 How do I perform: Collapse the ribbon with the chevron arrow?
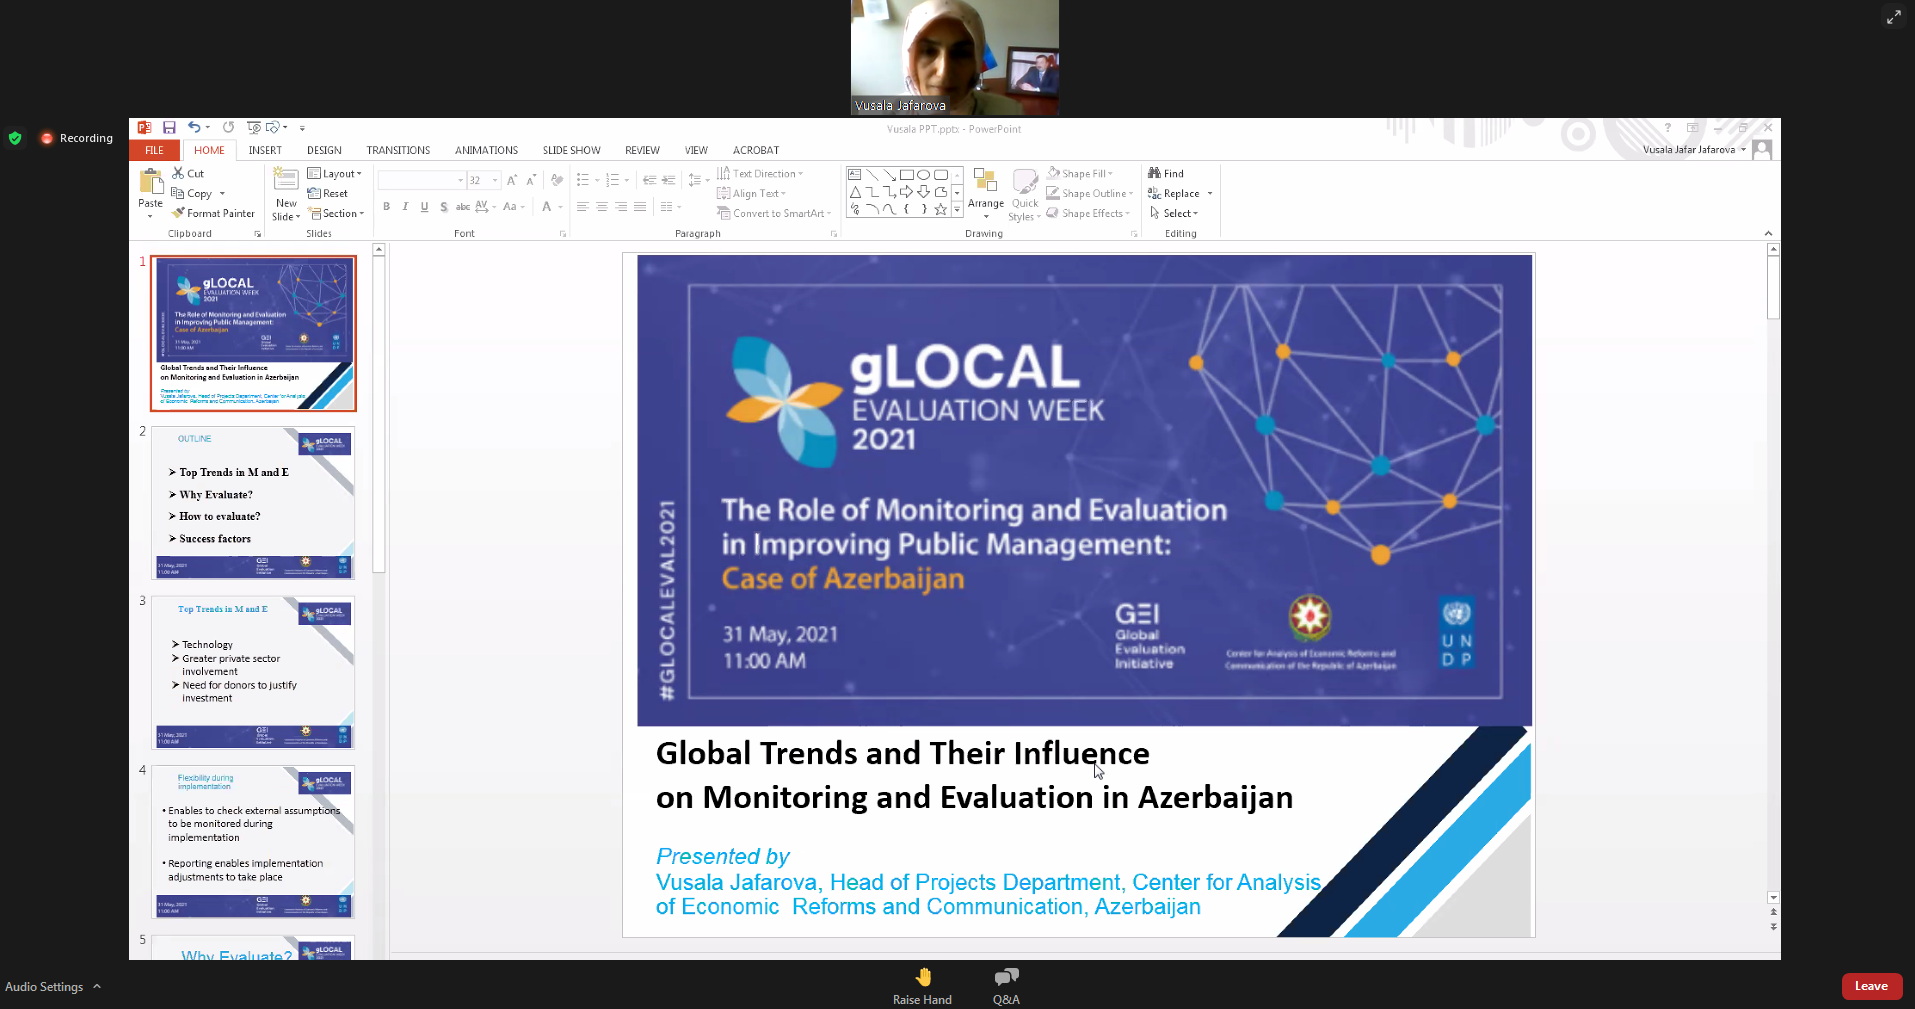click(1768, 233)
